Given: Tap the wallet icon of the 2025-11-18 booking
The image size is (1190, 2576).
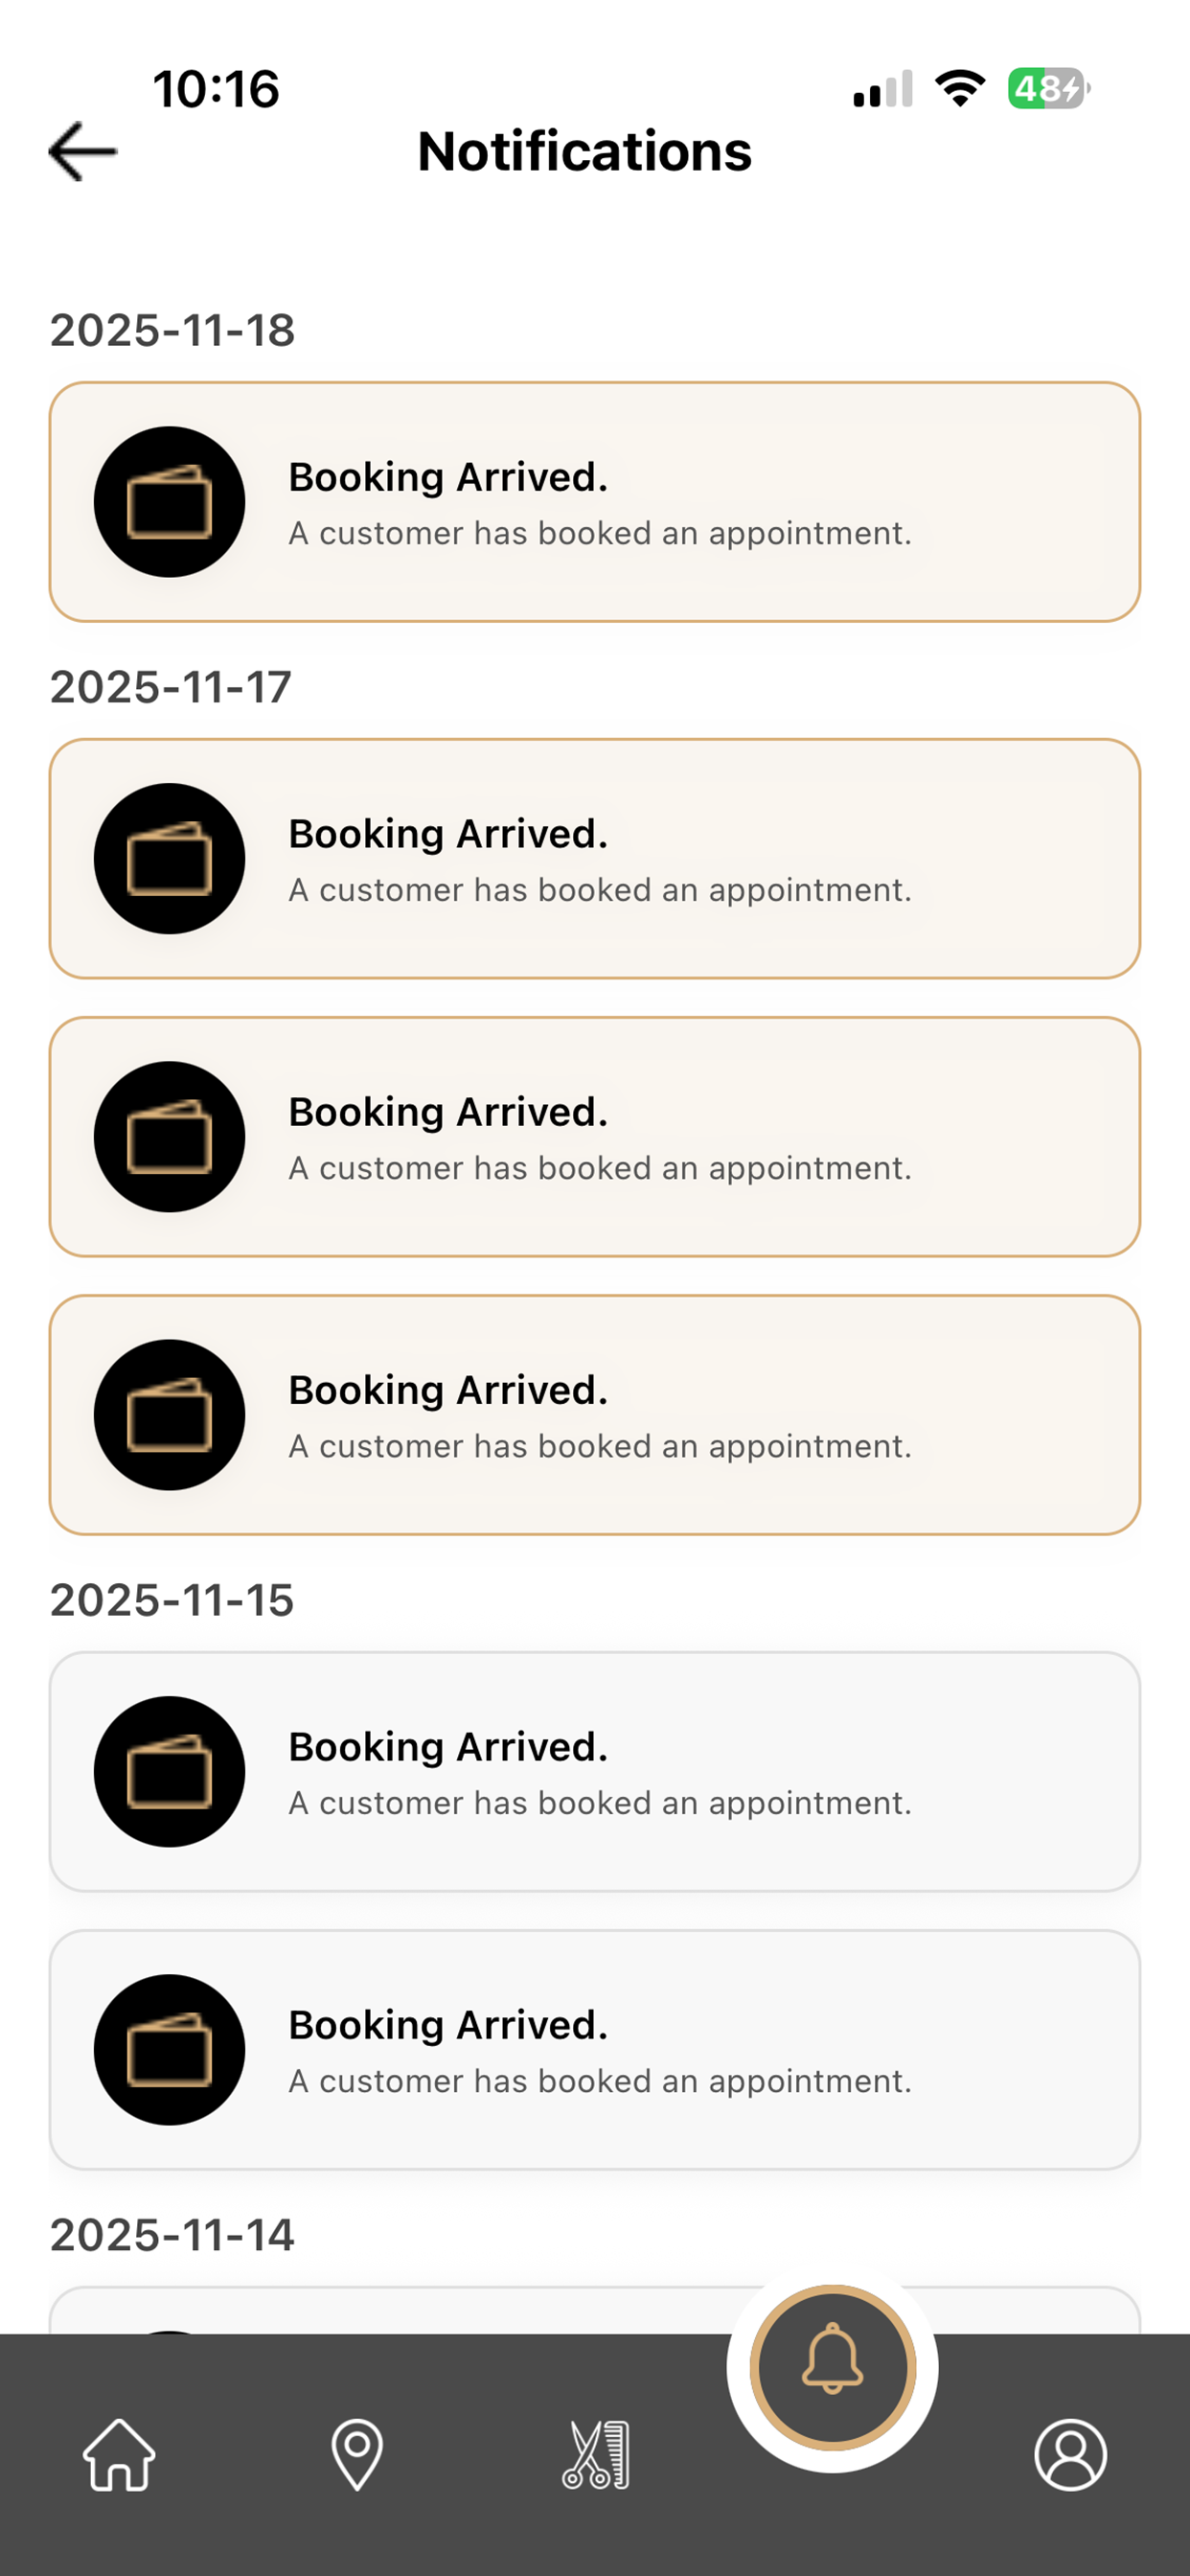Looking at the screenshot, I should tap(169, 502).
